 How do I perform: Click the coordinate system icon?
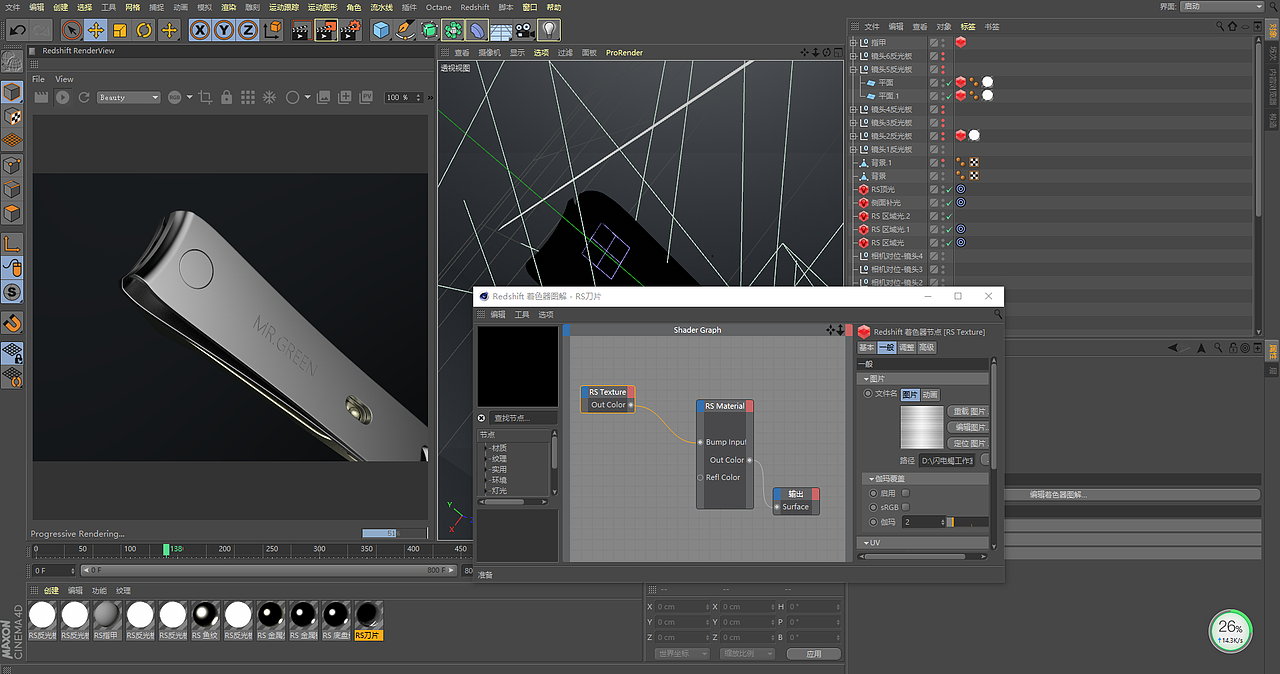273,30
